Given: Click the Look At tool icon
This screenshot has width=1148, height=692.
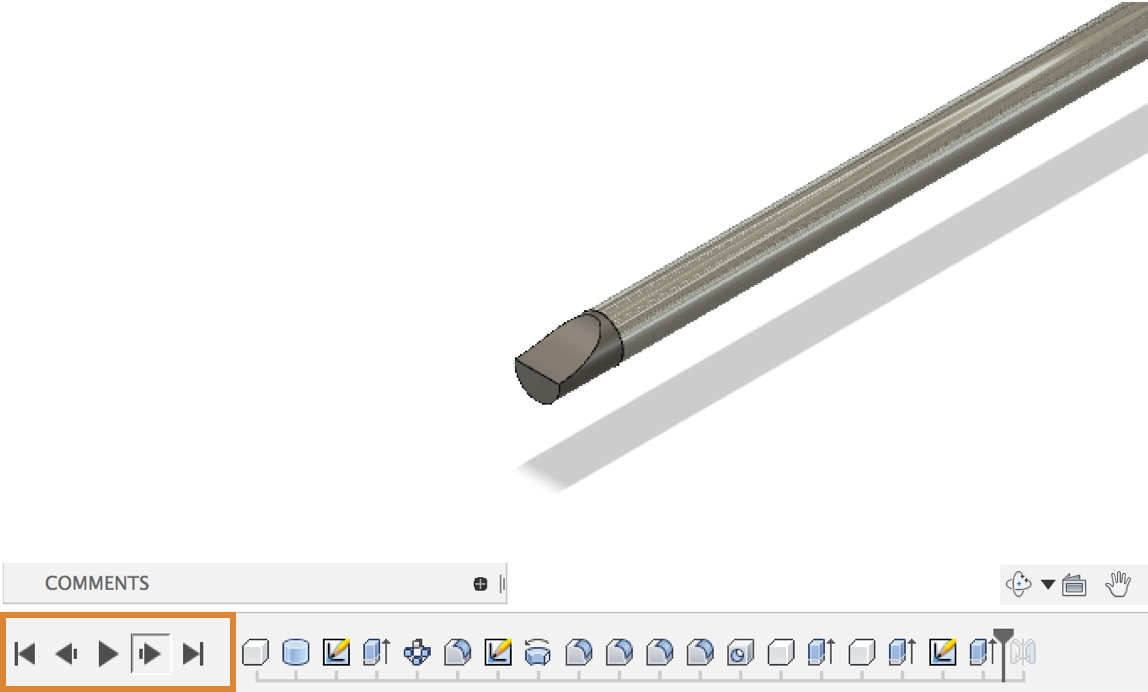Looking at the screenshot, I should [1074, 584].
